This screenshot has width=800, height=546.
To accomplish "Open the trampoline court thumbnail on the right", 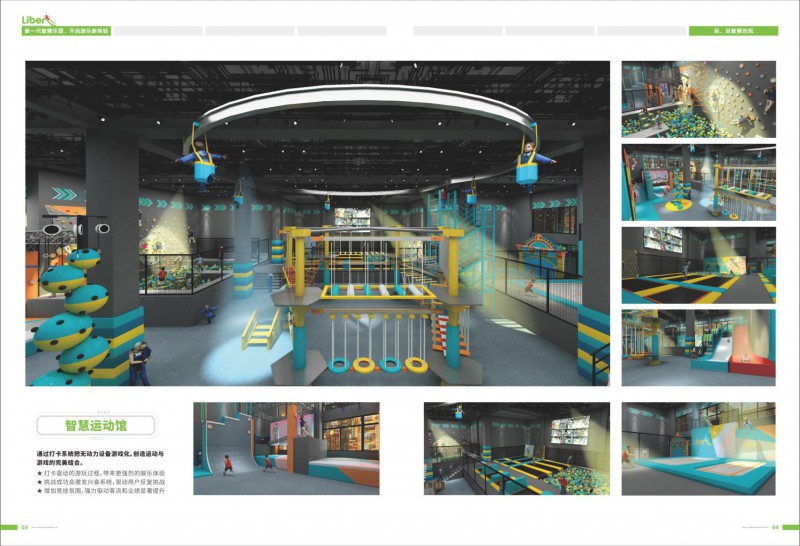I will pyautogui.click(x=698, y=265).
